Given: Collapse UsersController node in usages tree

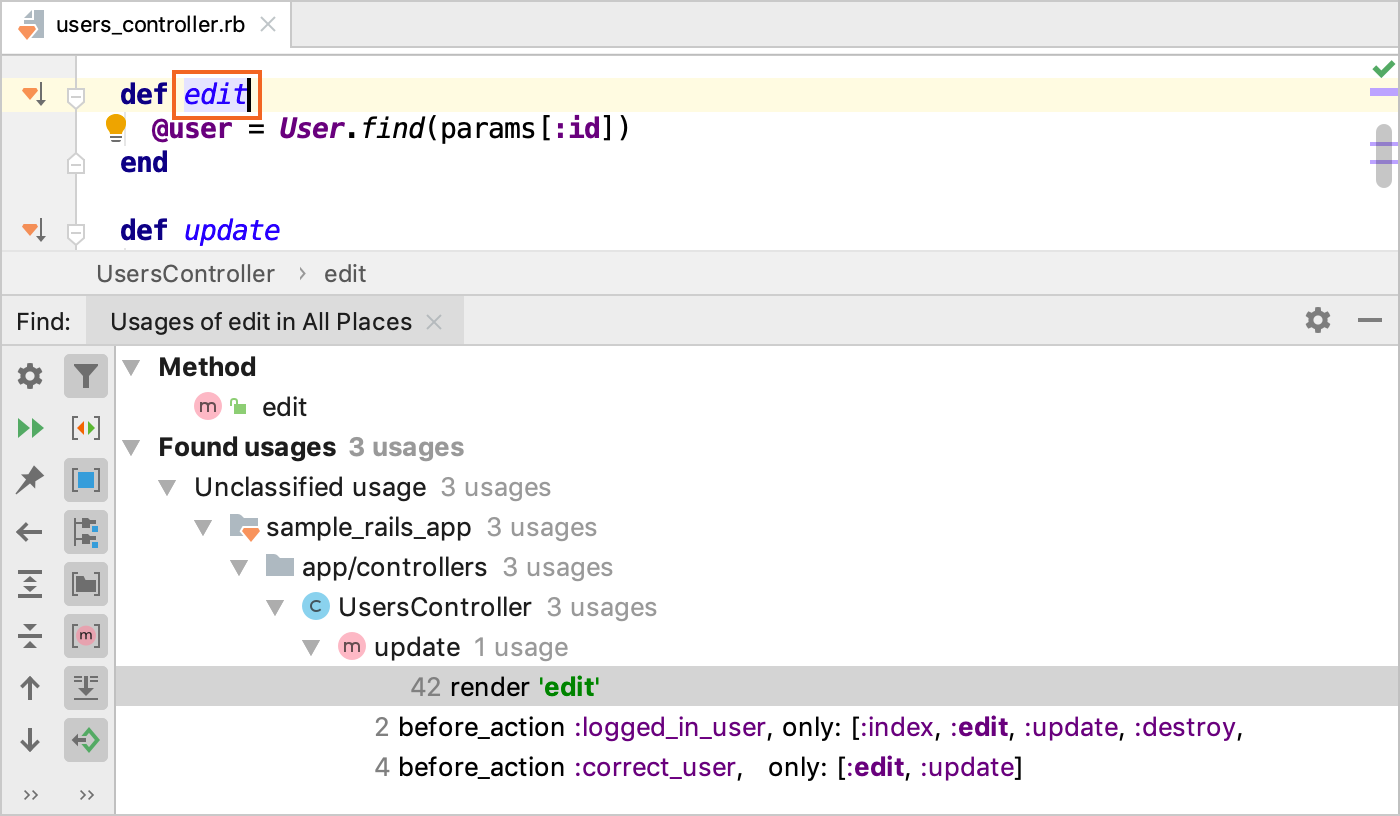Looking at the screenshot, I should pos(276,608).
